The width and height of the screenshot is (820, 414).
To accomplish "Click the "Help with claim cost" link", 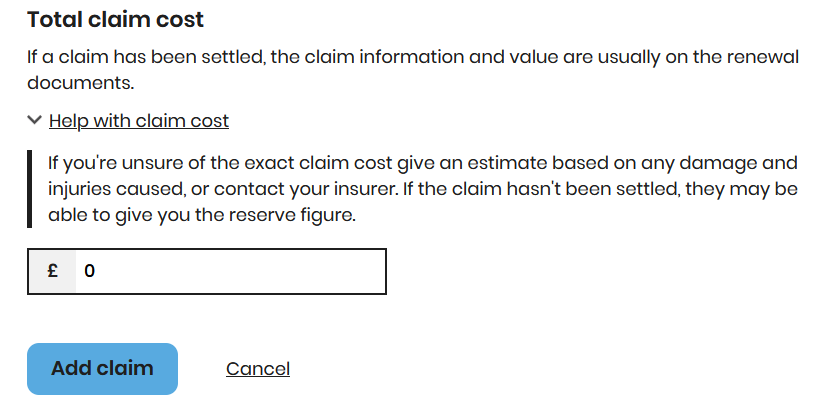I will pos(139,121).
